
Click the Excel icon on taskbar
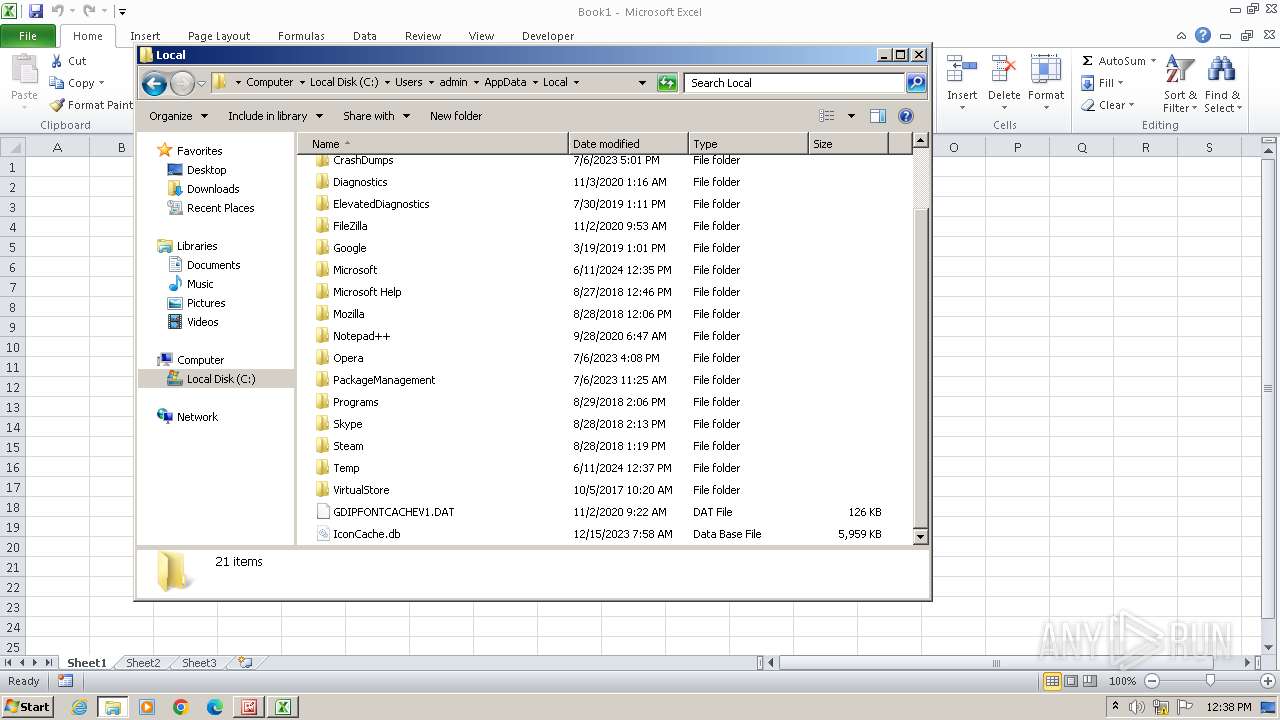click(x=283, y=707)
